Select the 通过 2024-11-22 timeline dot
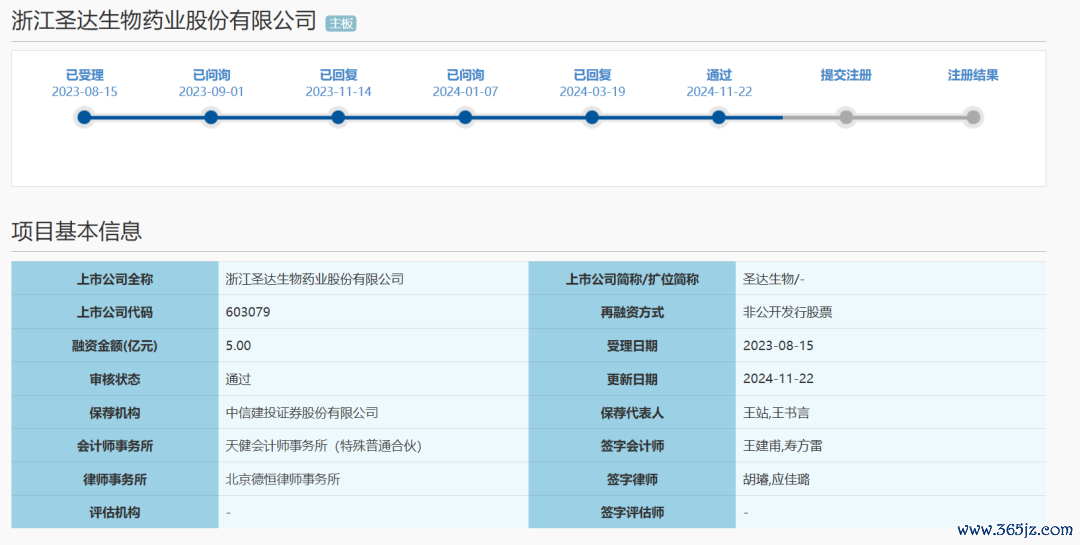 click(x=719, y=118)
